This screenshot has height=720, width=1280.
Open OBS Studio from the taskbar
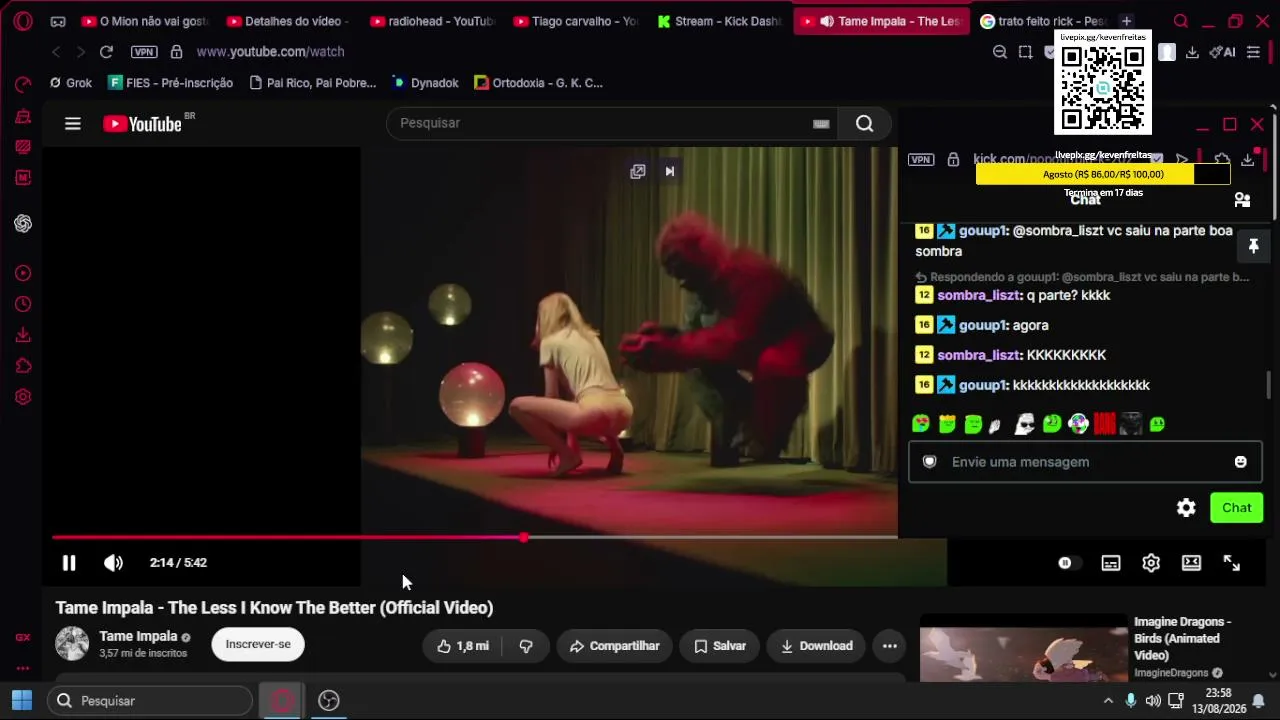pyautogui.click(x=329, y=701)
